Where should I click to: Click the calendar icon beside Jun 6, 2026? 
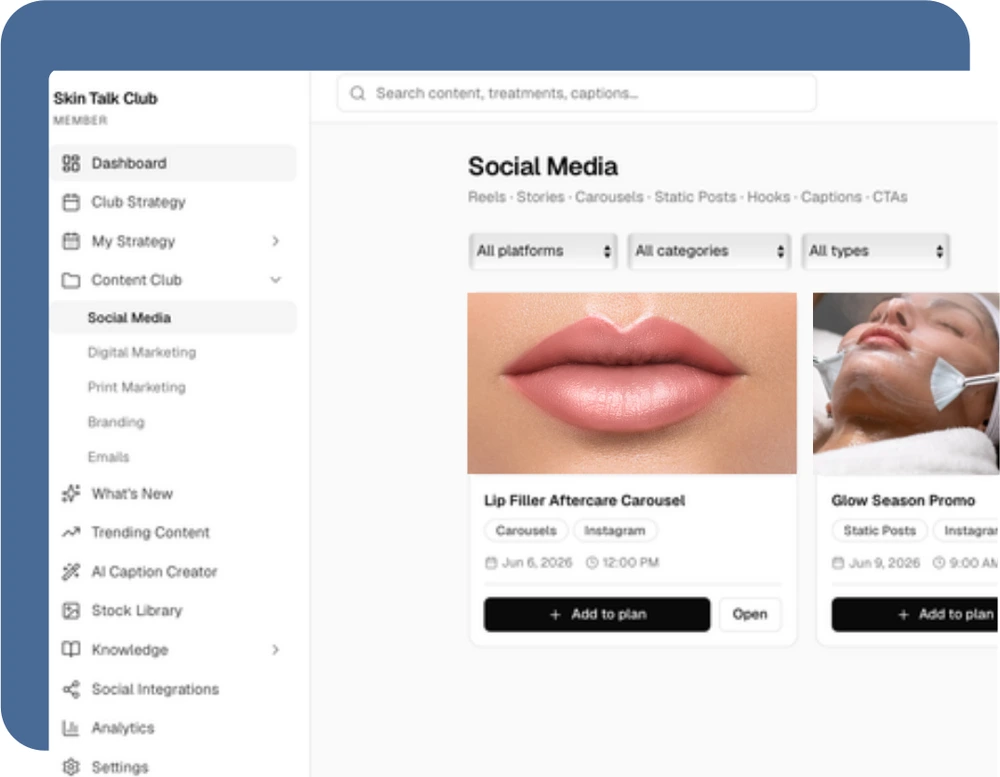click(491, 563)
